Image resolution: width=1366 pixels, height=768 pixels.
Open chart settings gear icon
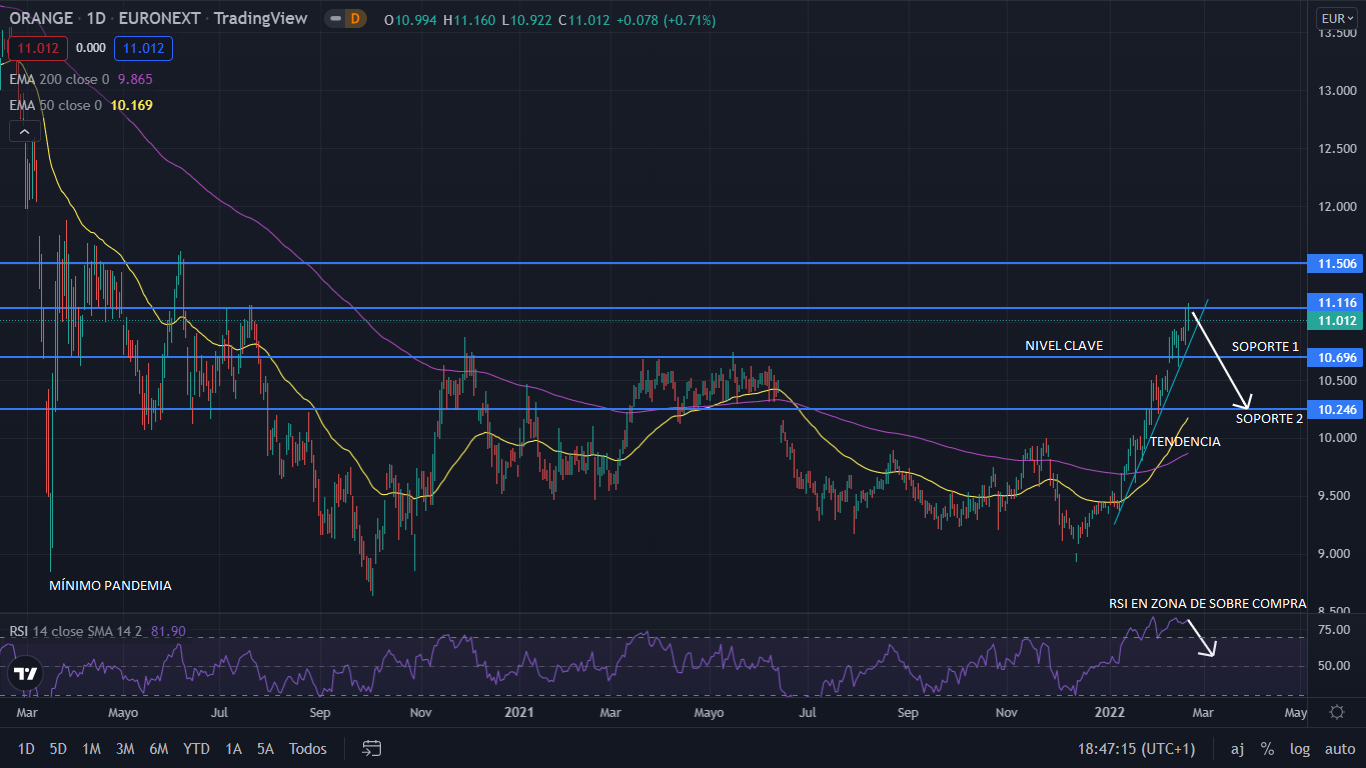pyautogui.click(x=1337, y=712)
